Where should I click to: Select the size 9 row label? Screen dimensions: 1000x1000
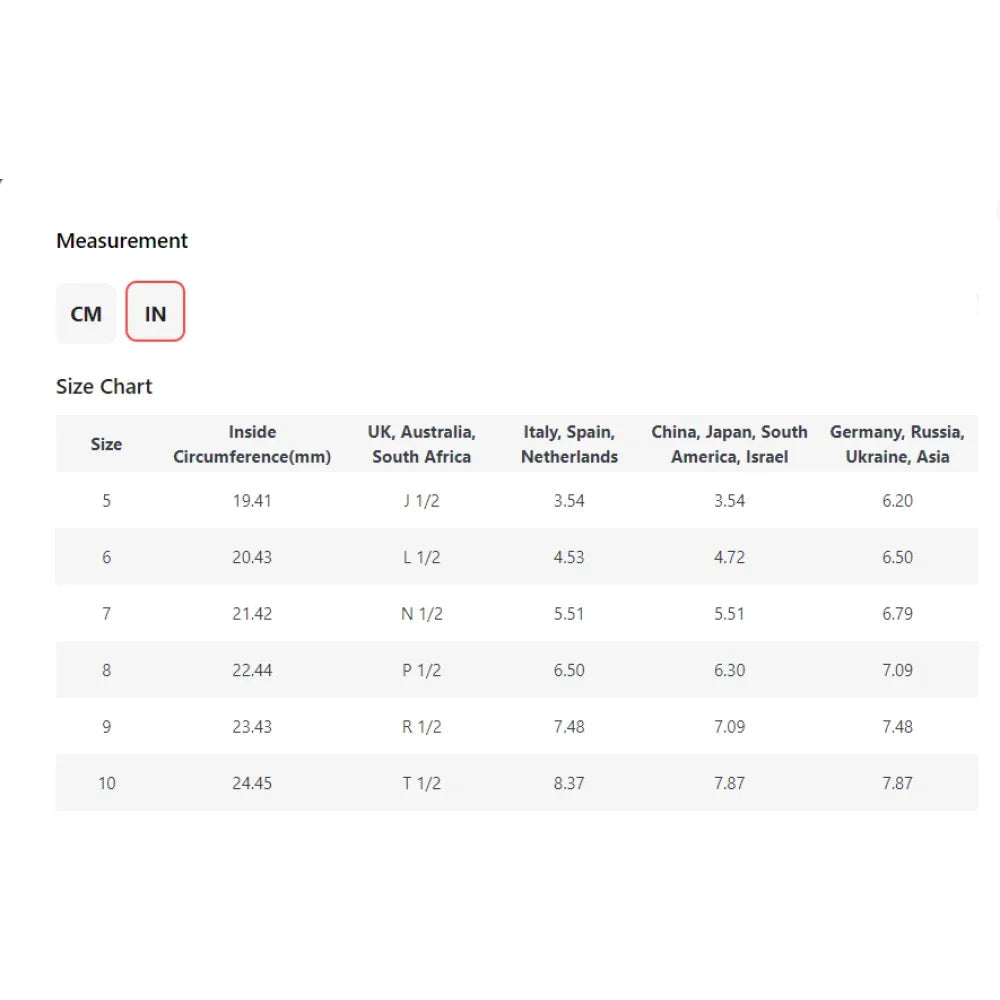click(106, 727)
